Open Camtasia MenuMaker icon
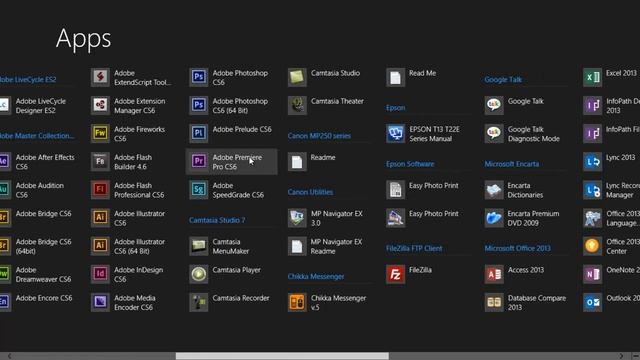640x360 pixels. coord(199,246)
